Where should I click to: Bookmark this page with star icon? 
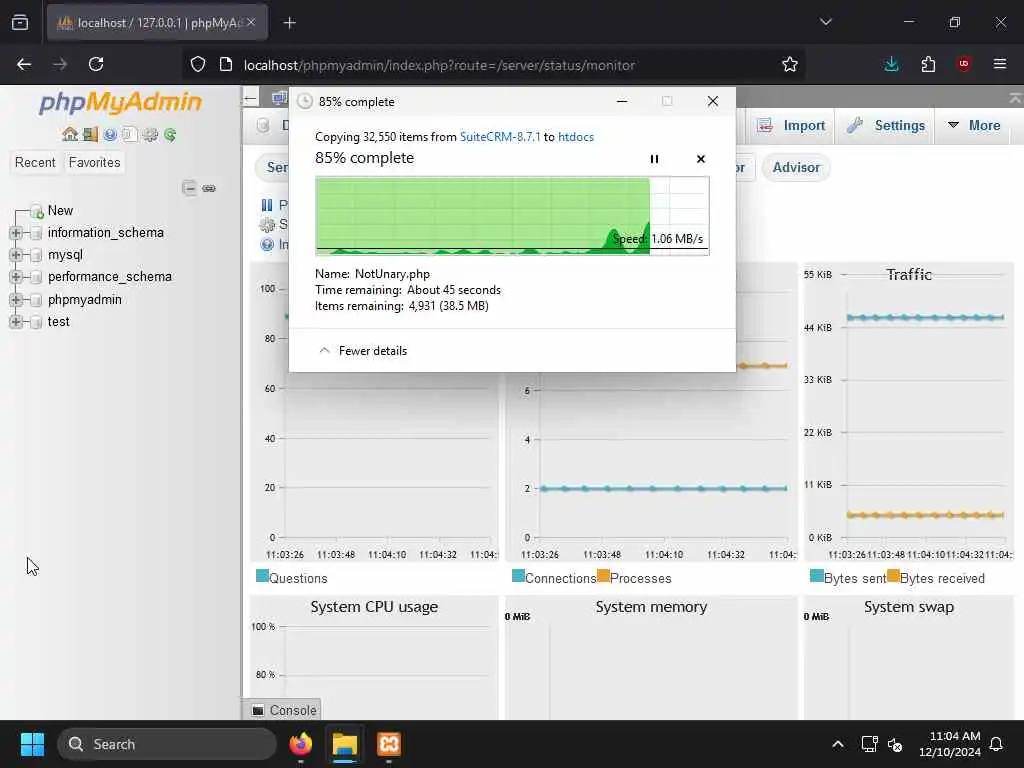[790, 64]
